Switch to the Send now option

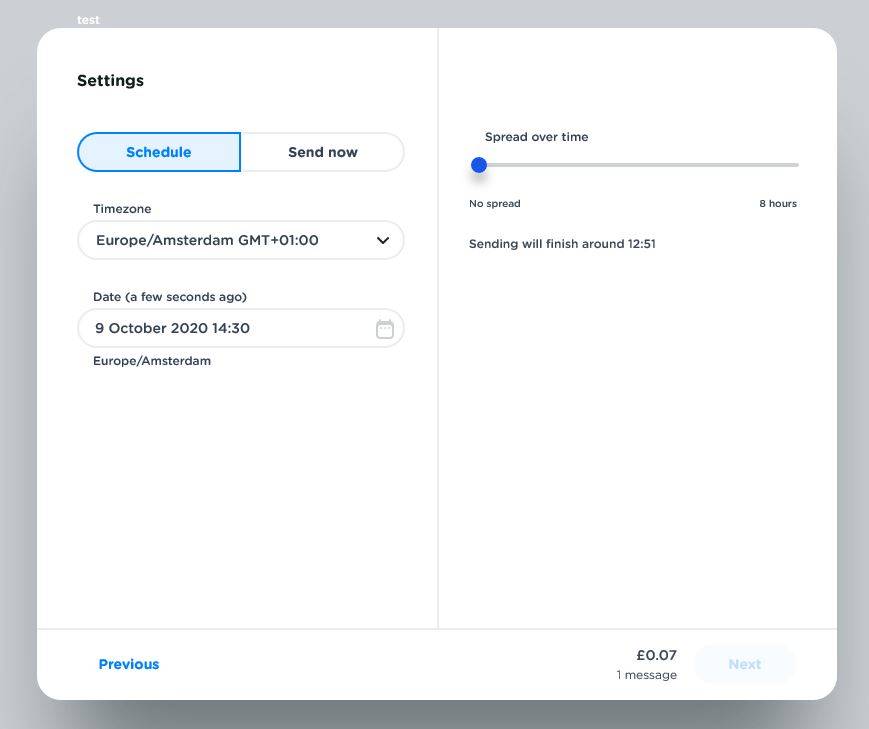click(x=322, y=152)
